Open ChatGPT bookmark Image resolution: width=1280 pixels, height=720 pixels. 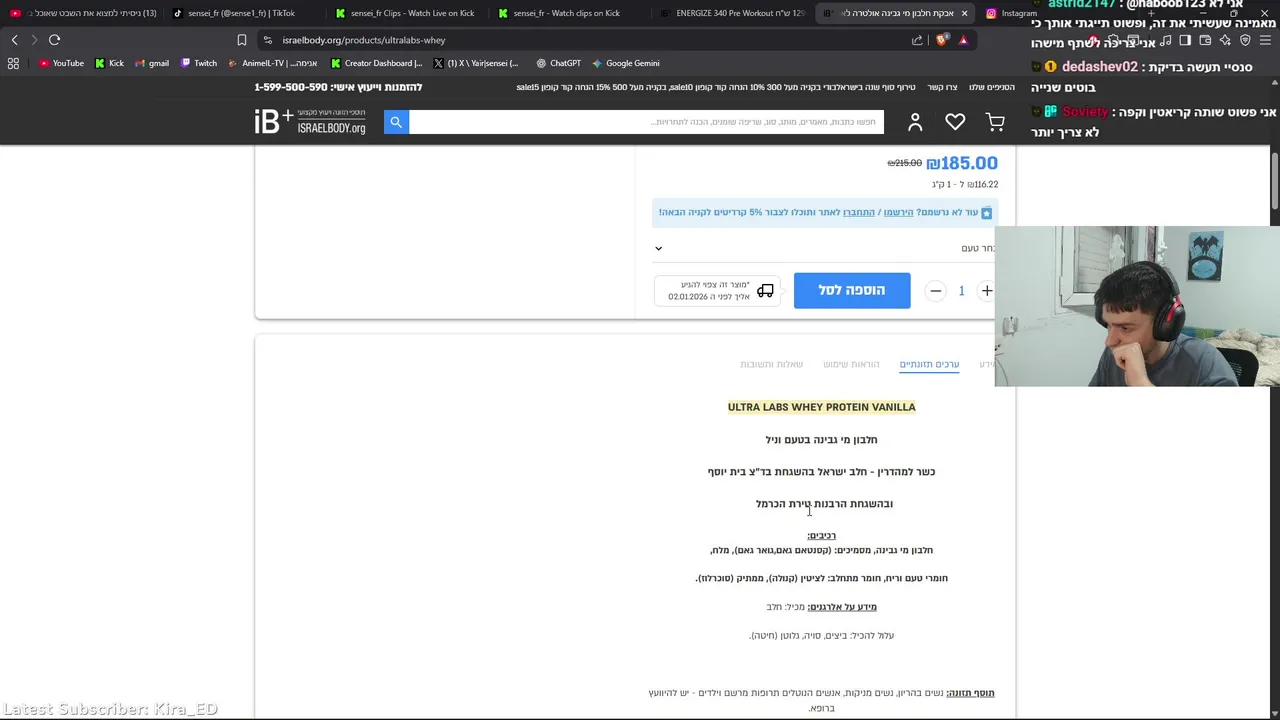(x=558, y=63)
